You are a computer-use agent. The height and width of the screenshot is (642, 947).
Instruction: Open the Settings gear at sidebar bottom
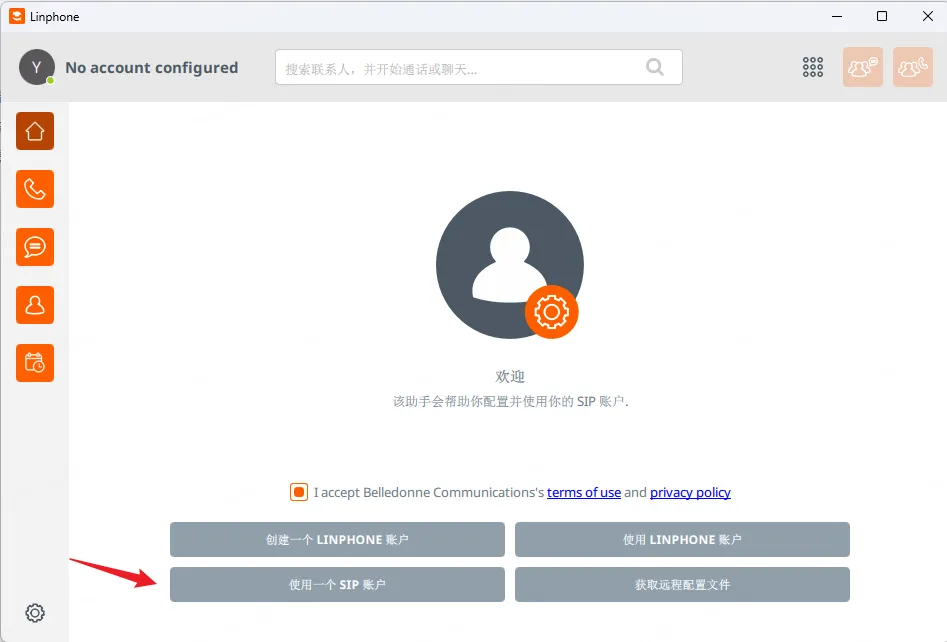coord(35,612)
